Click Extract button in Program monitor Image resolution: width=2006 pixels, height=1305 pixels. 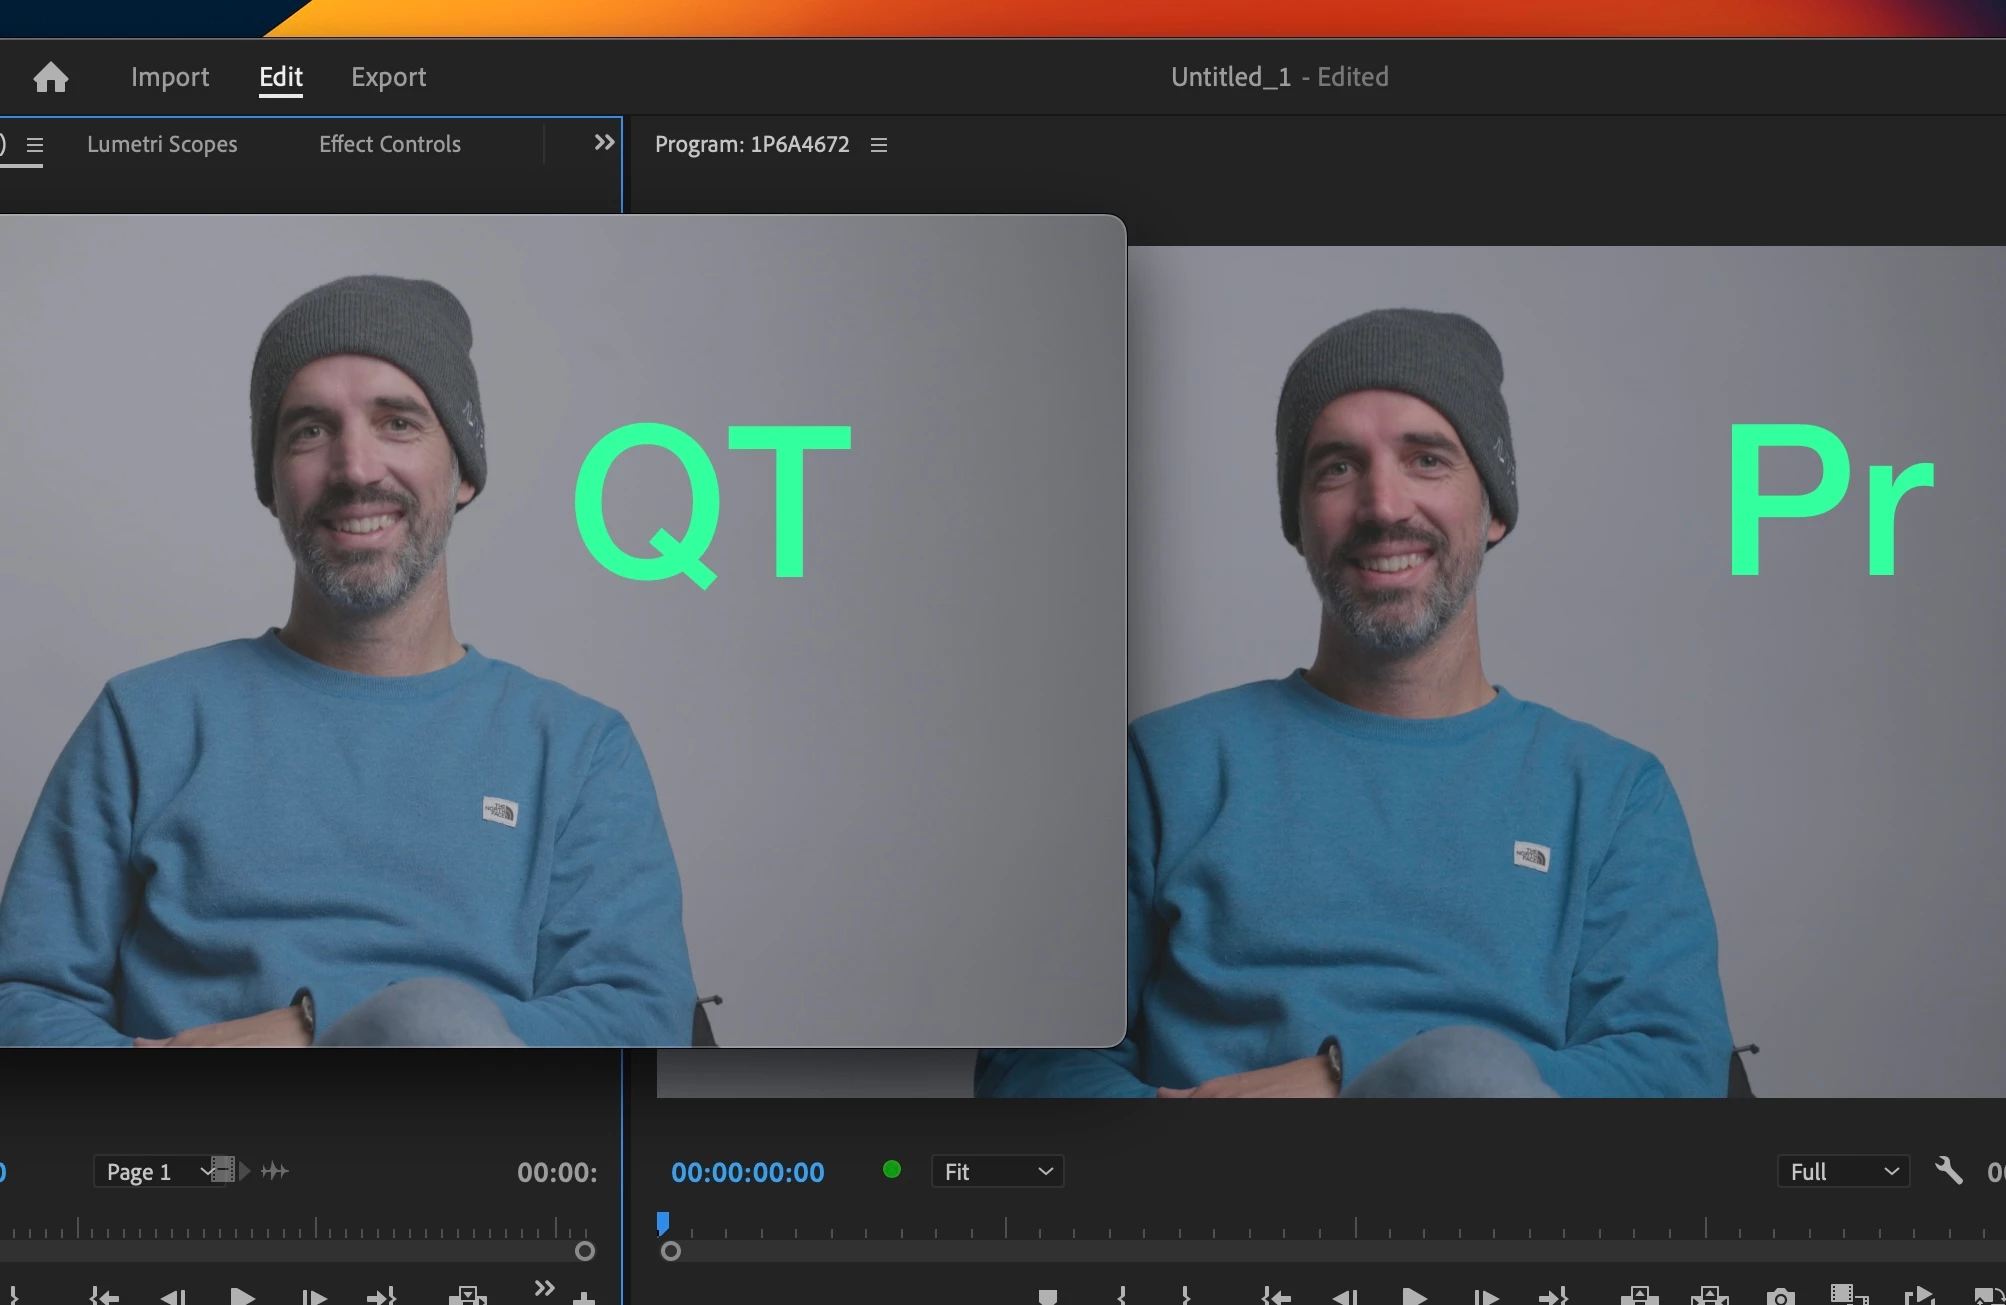point(1709,1296)
